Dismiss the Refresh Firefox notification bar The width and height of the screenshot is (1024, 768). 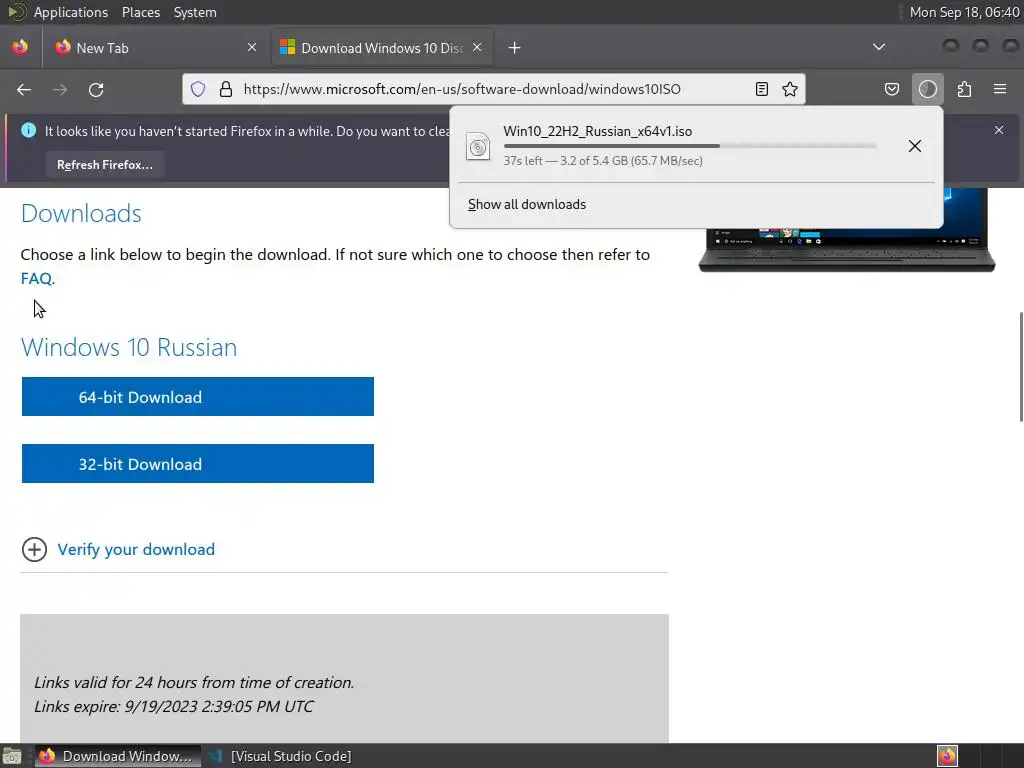pos(999,130)
